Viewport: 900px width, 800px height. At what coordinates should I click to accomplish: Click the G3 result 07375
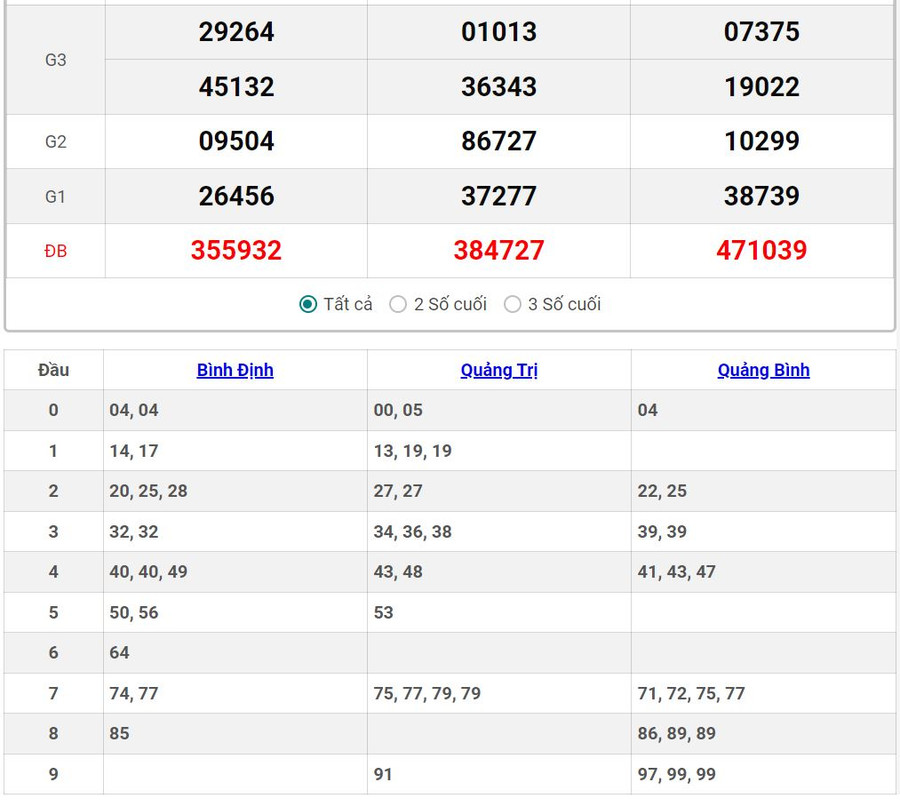point(761,32)
